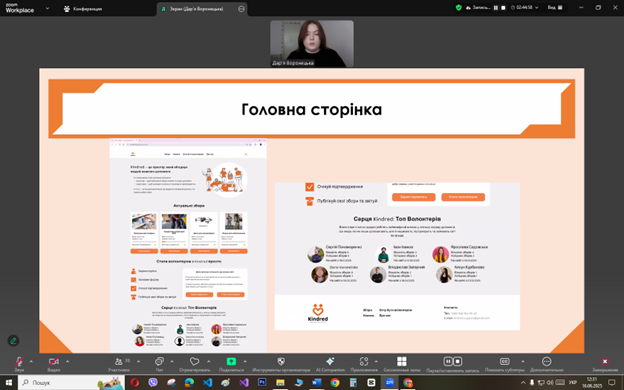Open AI Companion sparkle icon

click(330, 361)
